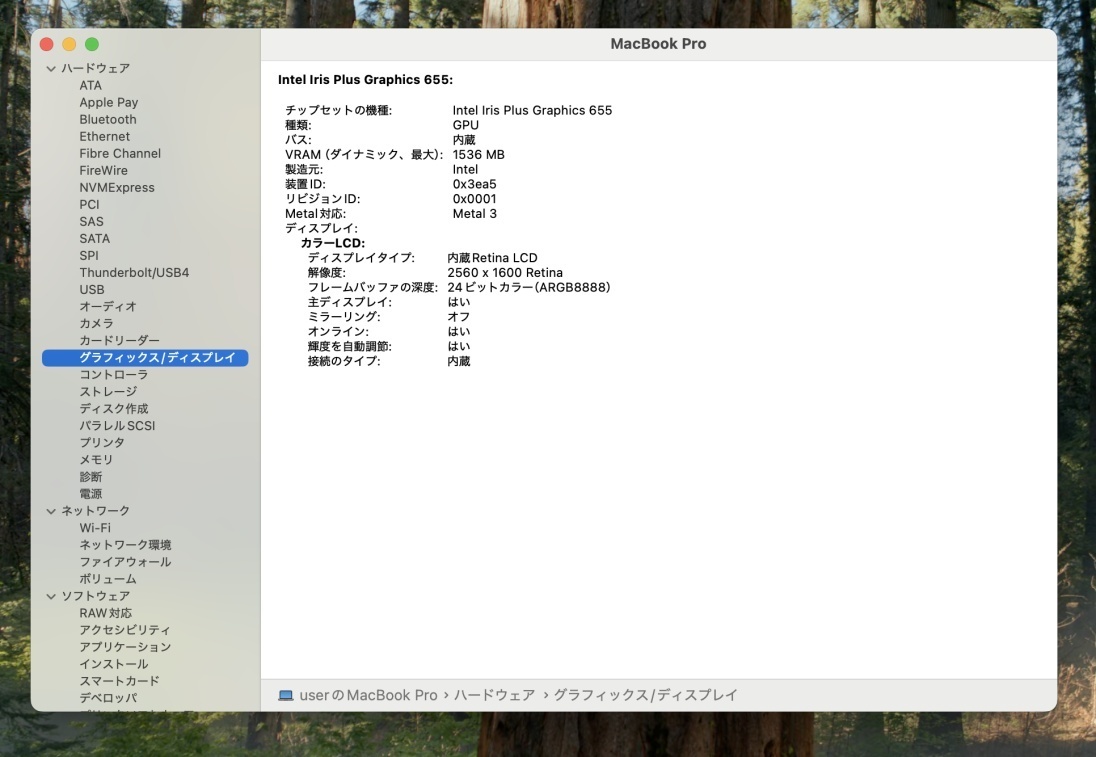The image size is (1096, 757).
Task: Select the グラフィックス/ディスプレイ sidebar row
Action: (x=145, y=358)
